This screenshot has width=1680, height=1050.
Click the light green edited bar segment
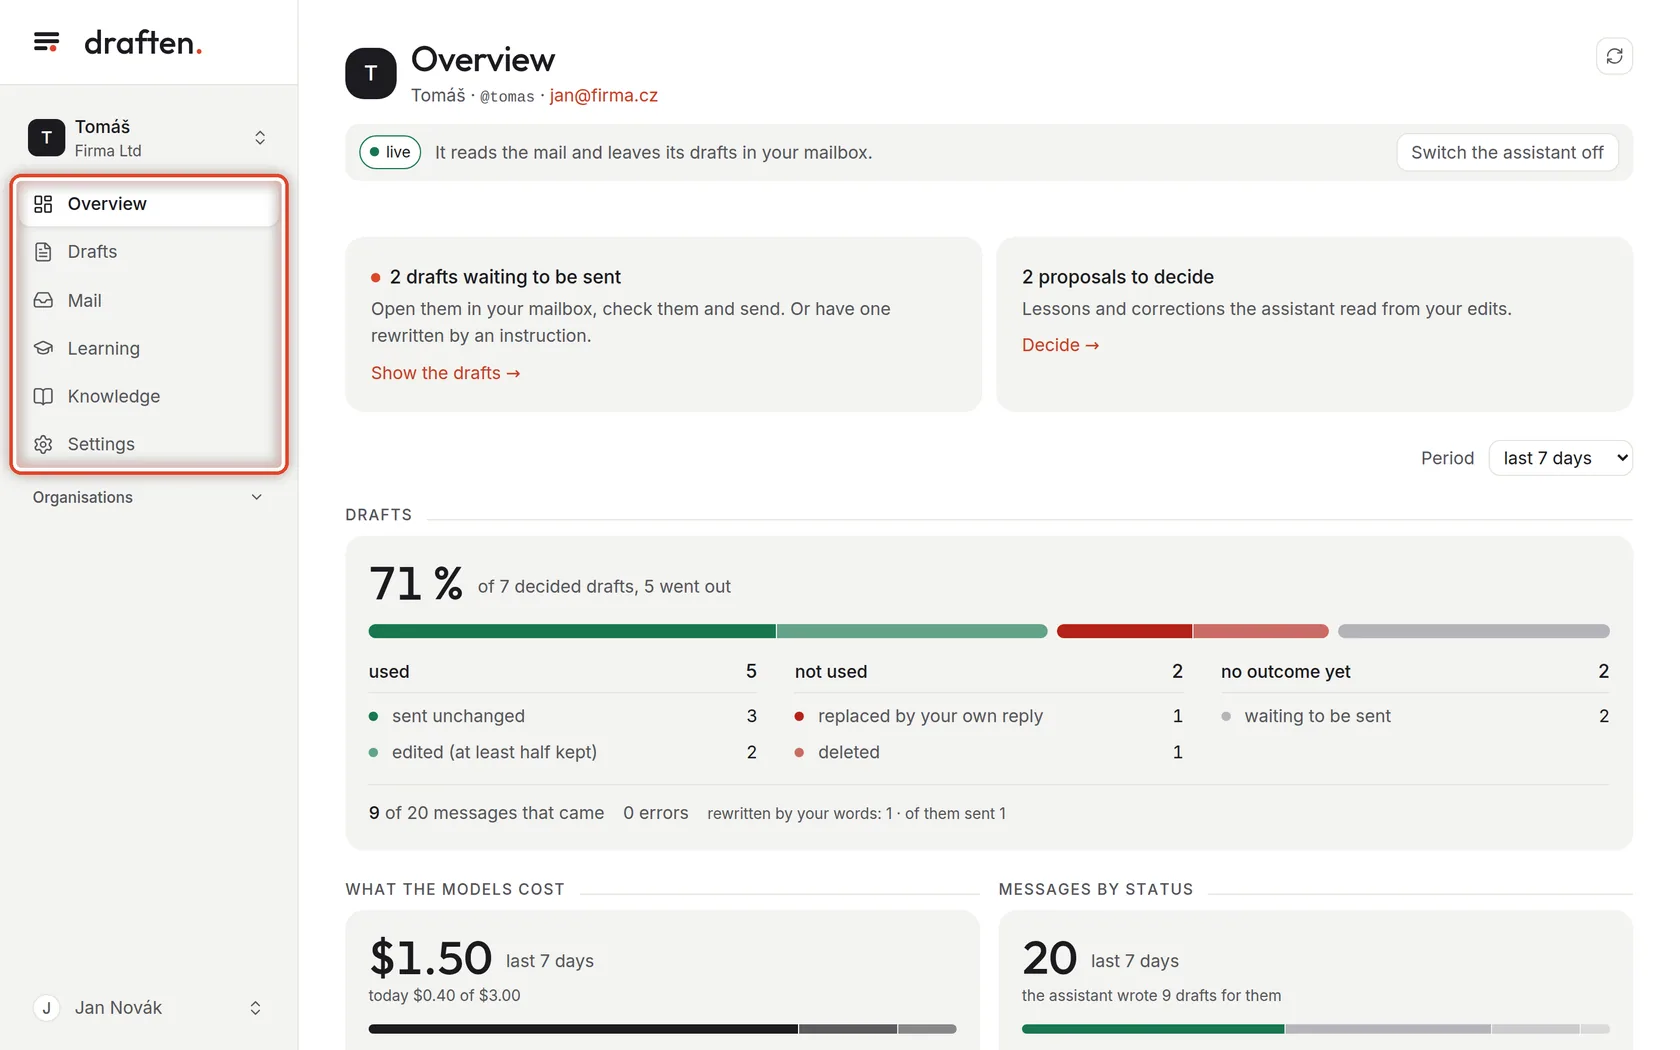click(912, 631)
